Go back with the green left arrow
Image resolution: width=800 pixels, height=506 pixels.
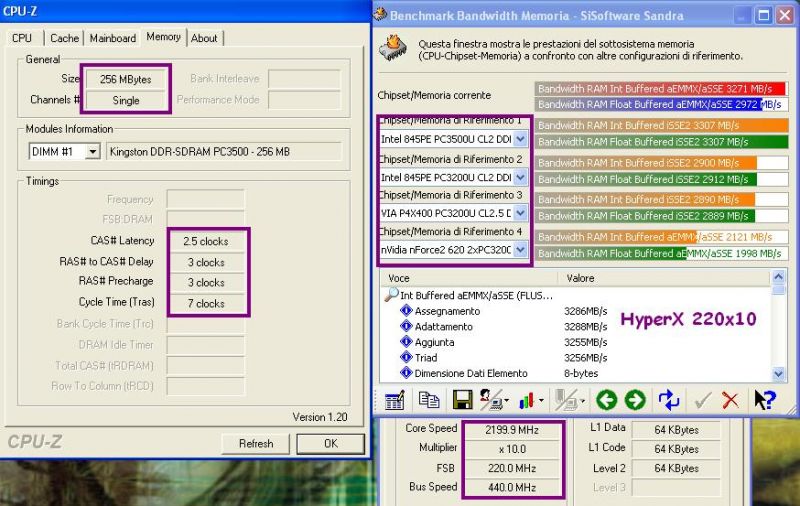pos(607,400)
